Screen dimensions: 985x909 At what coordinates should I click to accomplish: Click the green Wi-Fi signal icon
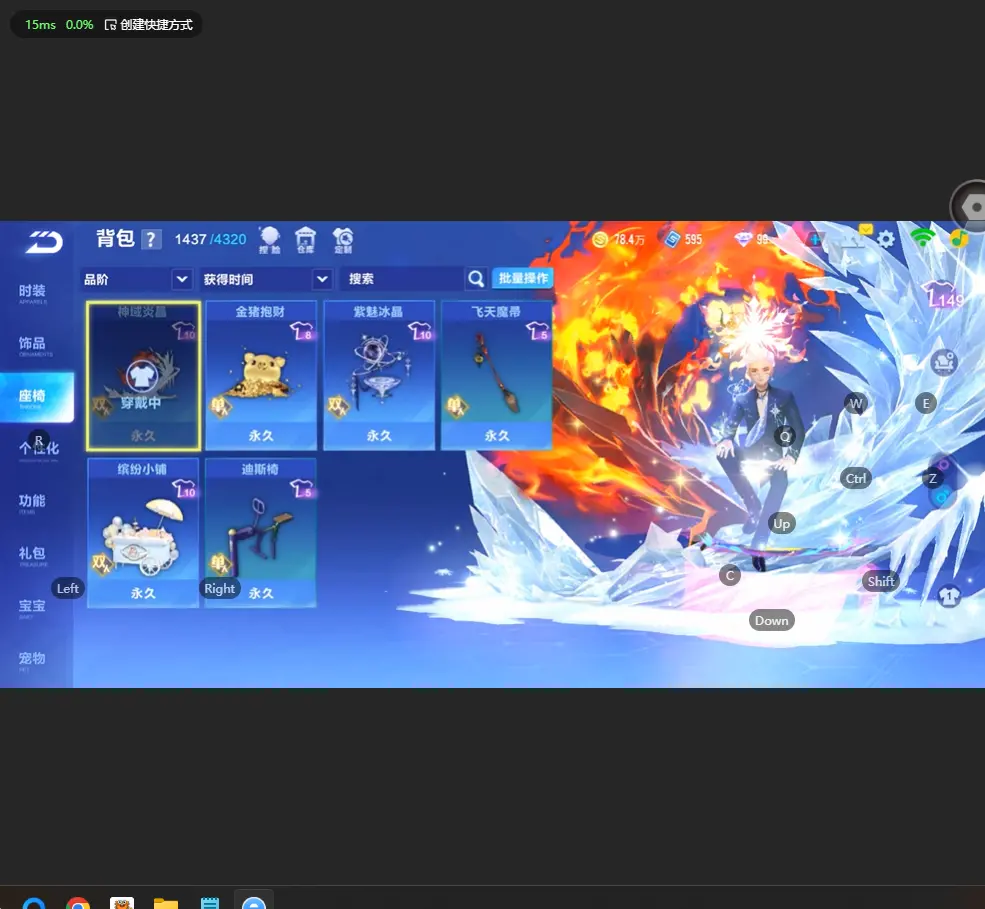(x=922, y=237)
